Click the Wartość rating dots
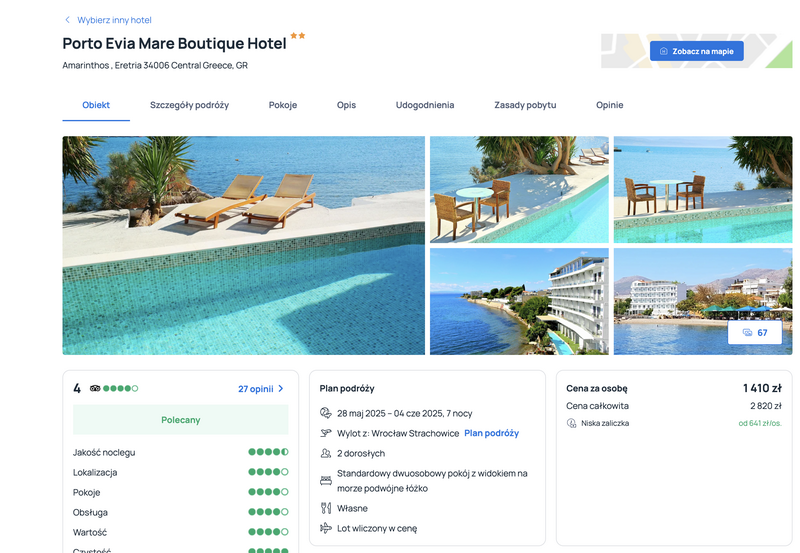800x553 pixels. tap(268, 532)
